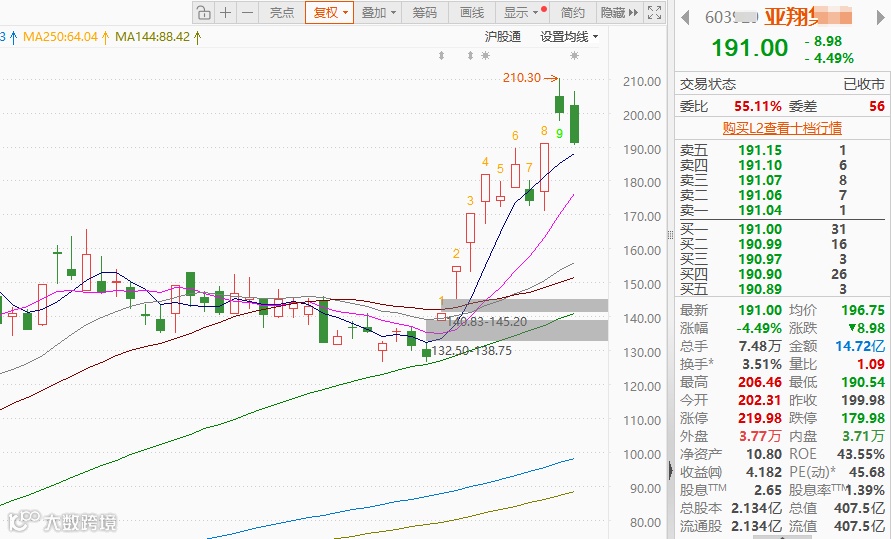The width and height of the screenshot is (891, 539).
Task: Switch to 简约 simple mode
Action: pos(573,12)
